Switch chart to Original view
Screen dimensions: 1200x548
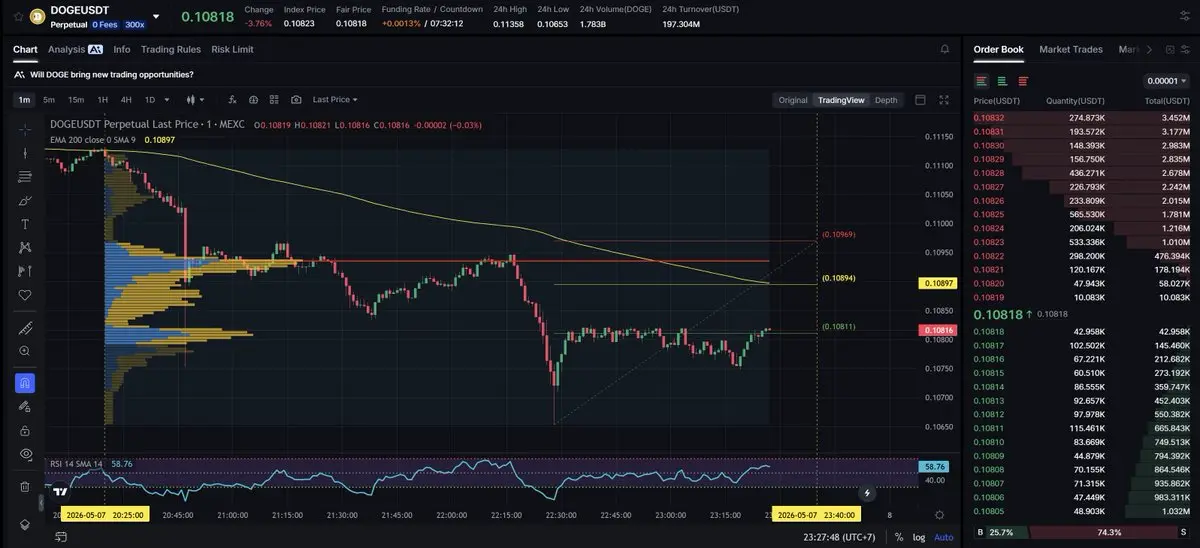[793, 100]
